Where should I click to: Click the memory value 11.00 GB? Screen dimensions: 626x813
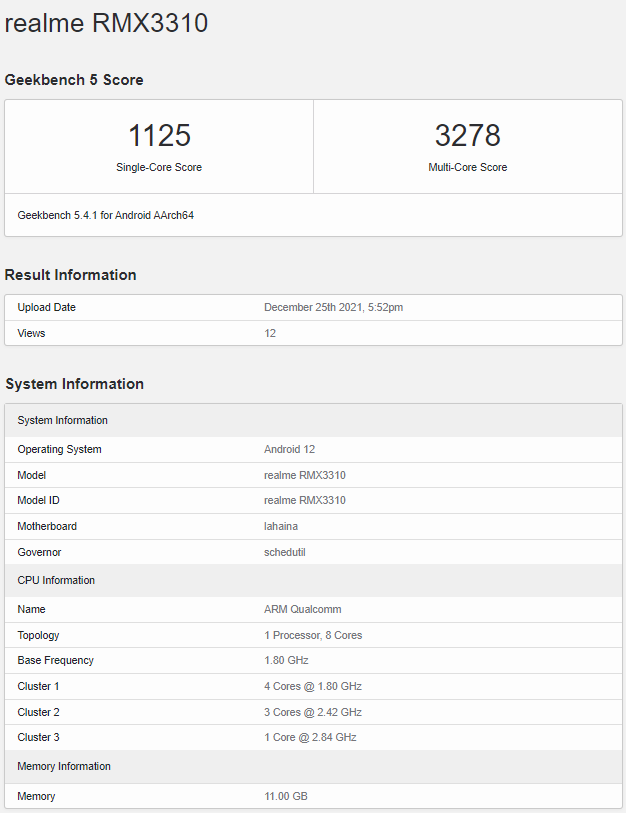click(286, 796)
